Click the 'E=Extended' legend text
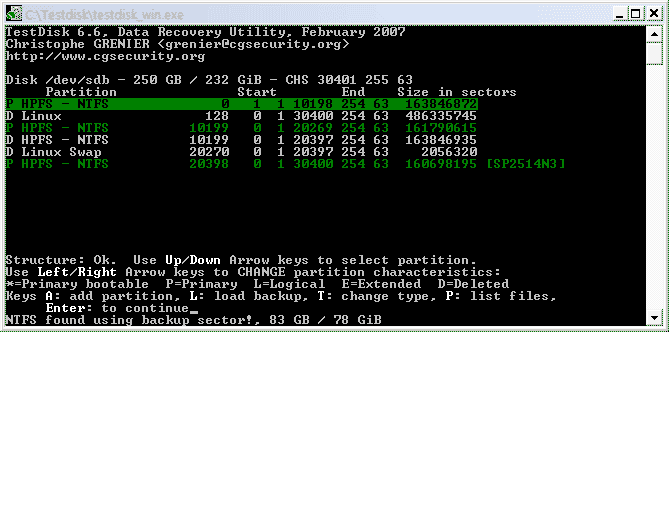669x512 pixels. click(381, 284)
